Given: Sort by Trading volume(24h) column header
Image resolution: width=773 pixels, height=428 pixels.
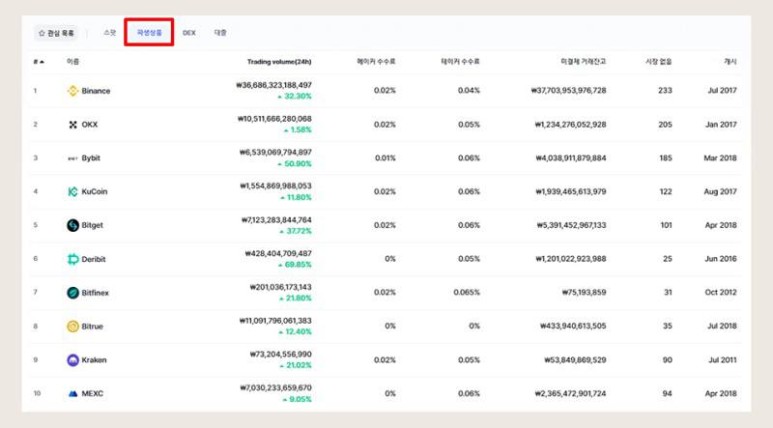Looking at the screenshot, I should click(x=279, y=62).
